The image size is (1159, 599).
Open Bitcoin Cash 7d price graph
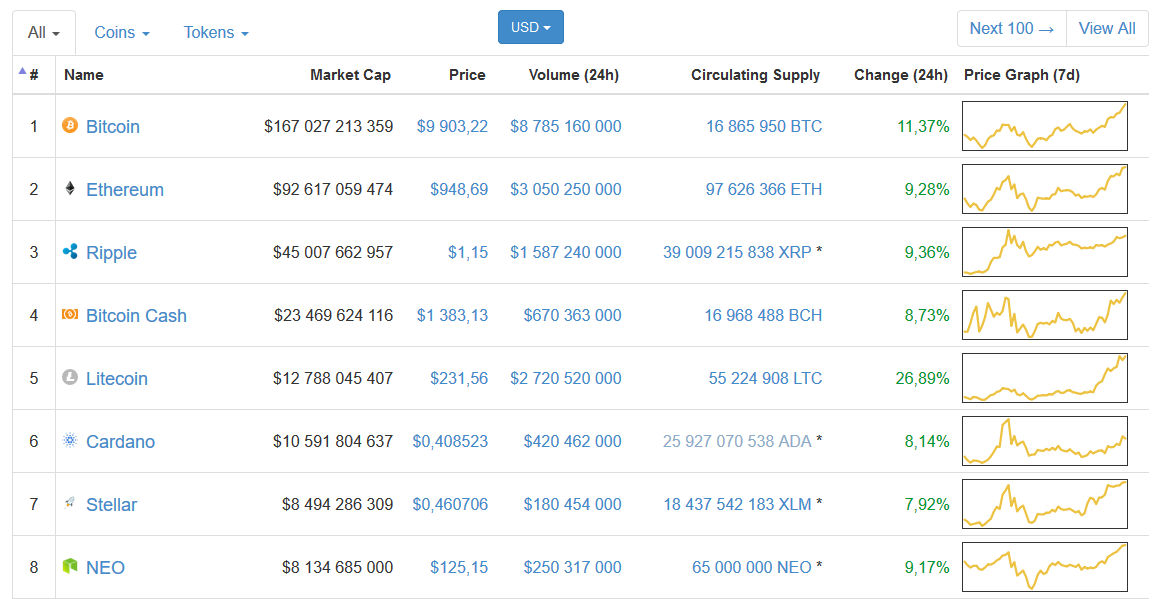coord(1044,314)
